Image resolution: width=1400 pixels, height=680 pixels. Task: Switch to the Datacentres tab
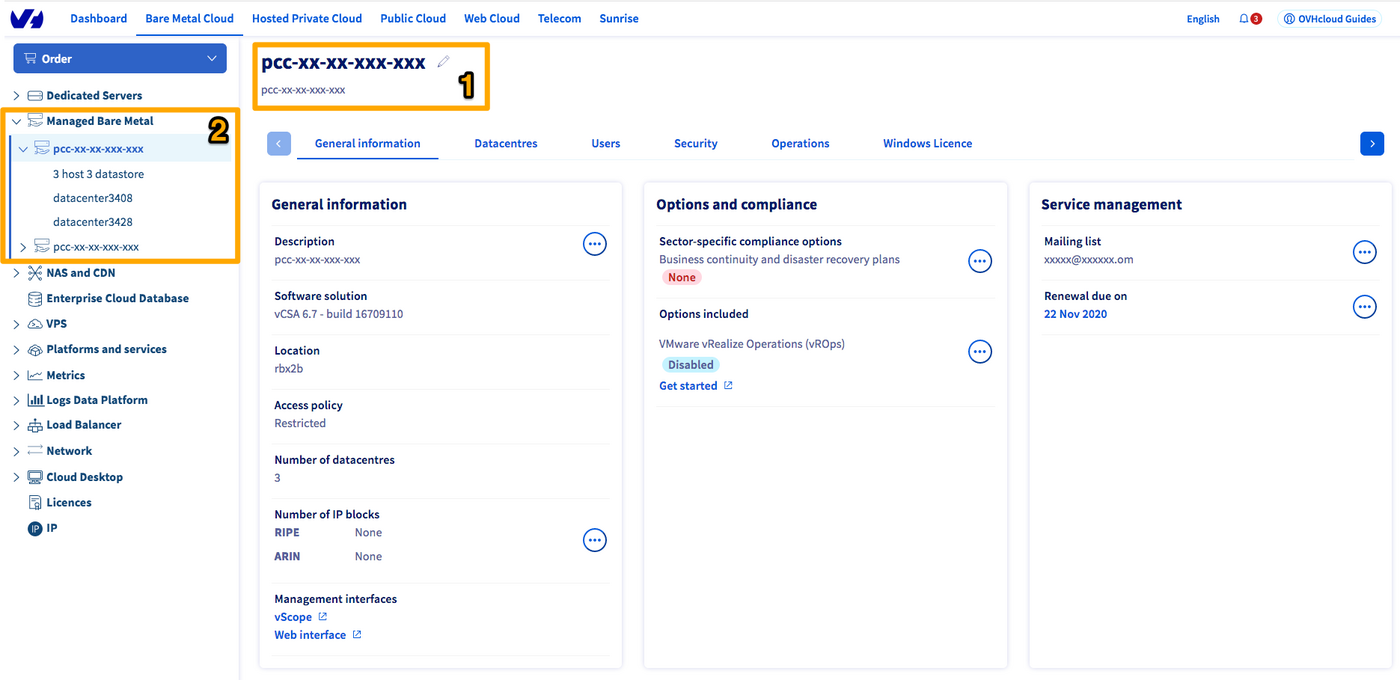tap(505, 144)
